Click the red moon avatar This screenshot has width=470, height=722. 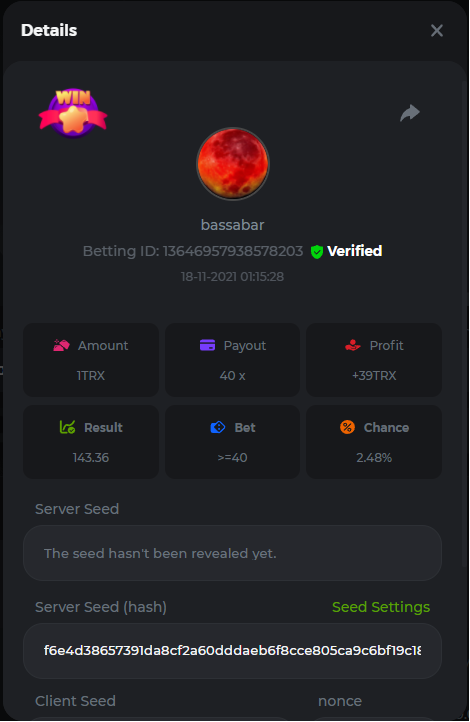click(233, 164)
